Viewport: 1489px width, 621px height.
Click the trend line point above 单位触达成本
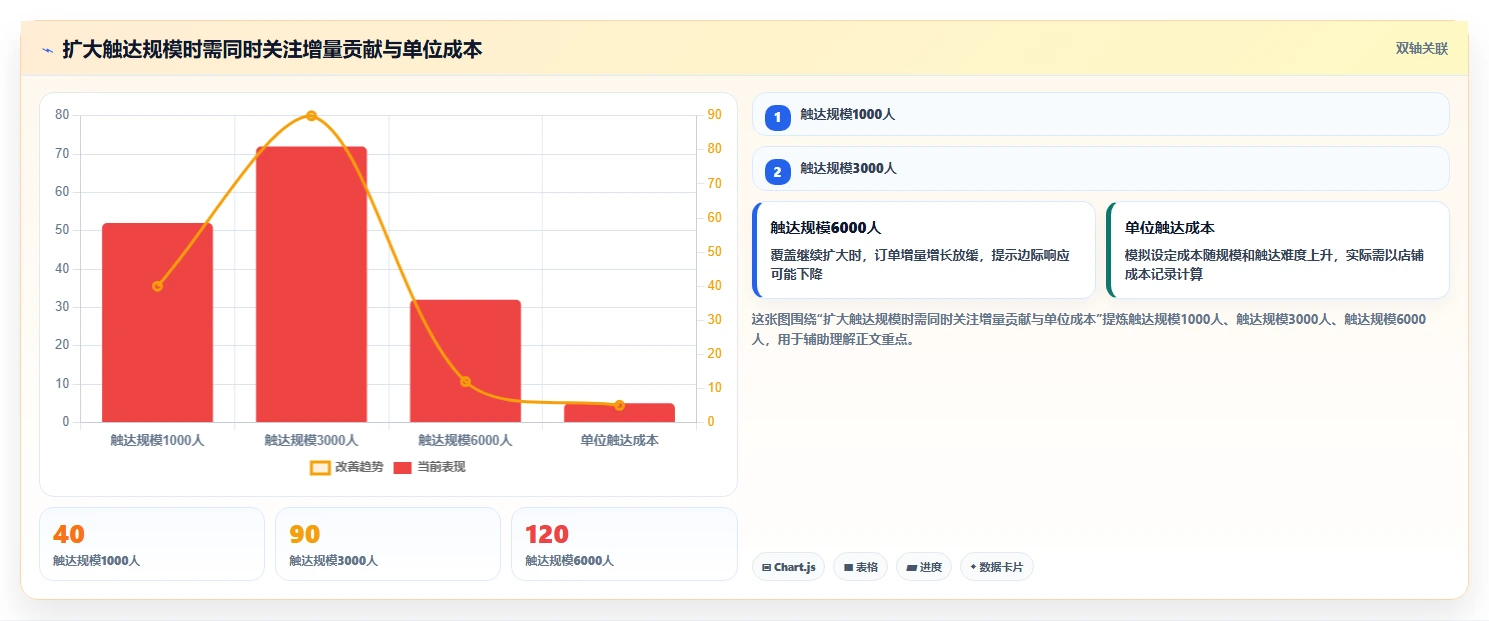[x=619, y=405]
